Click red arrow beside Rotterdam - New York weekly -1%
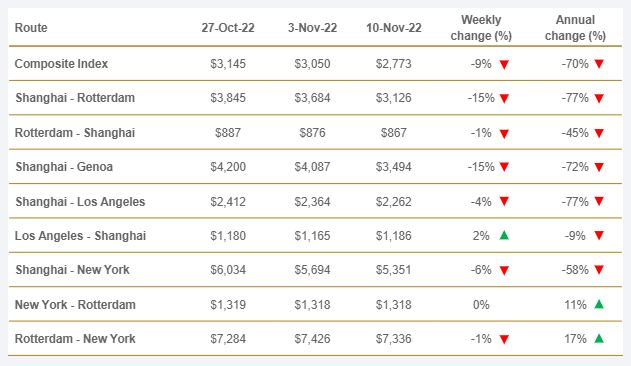Image resolution: width=631 pixels, height=366 pixels. point(504,339)
